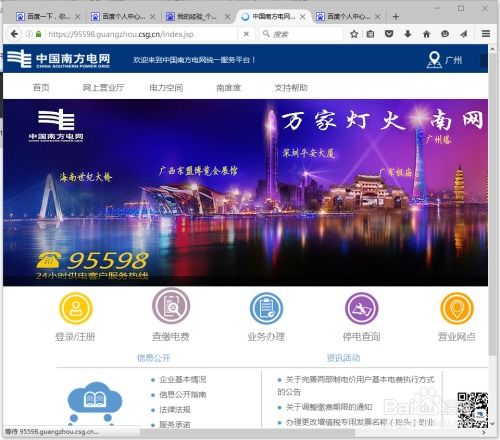Click the night skyline banner image
Image resolution: width=500 pixels, height=440 pixels.
point(246,192)
